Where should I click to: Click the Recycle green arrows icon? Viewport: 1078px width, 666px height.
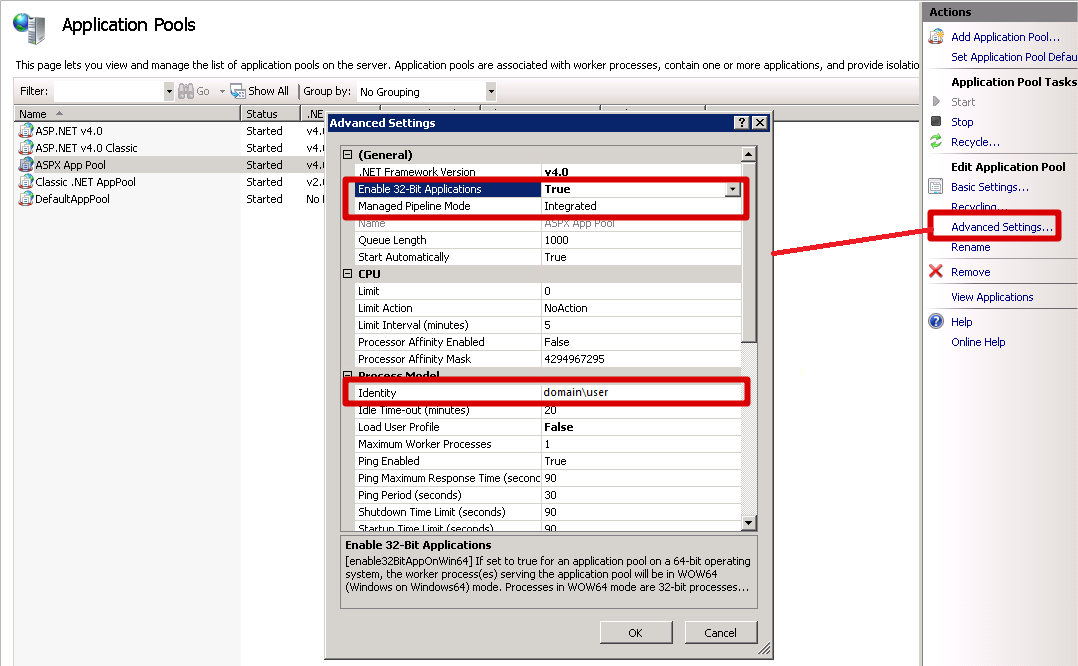pyautogui.click(x=936, y=142)
